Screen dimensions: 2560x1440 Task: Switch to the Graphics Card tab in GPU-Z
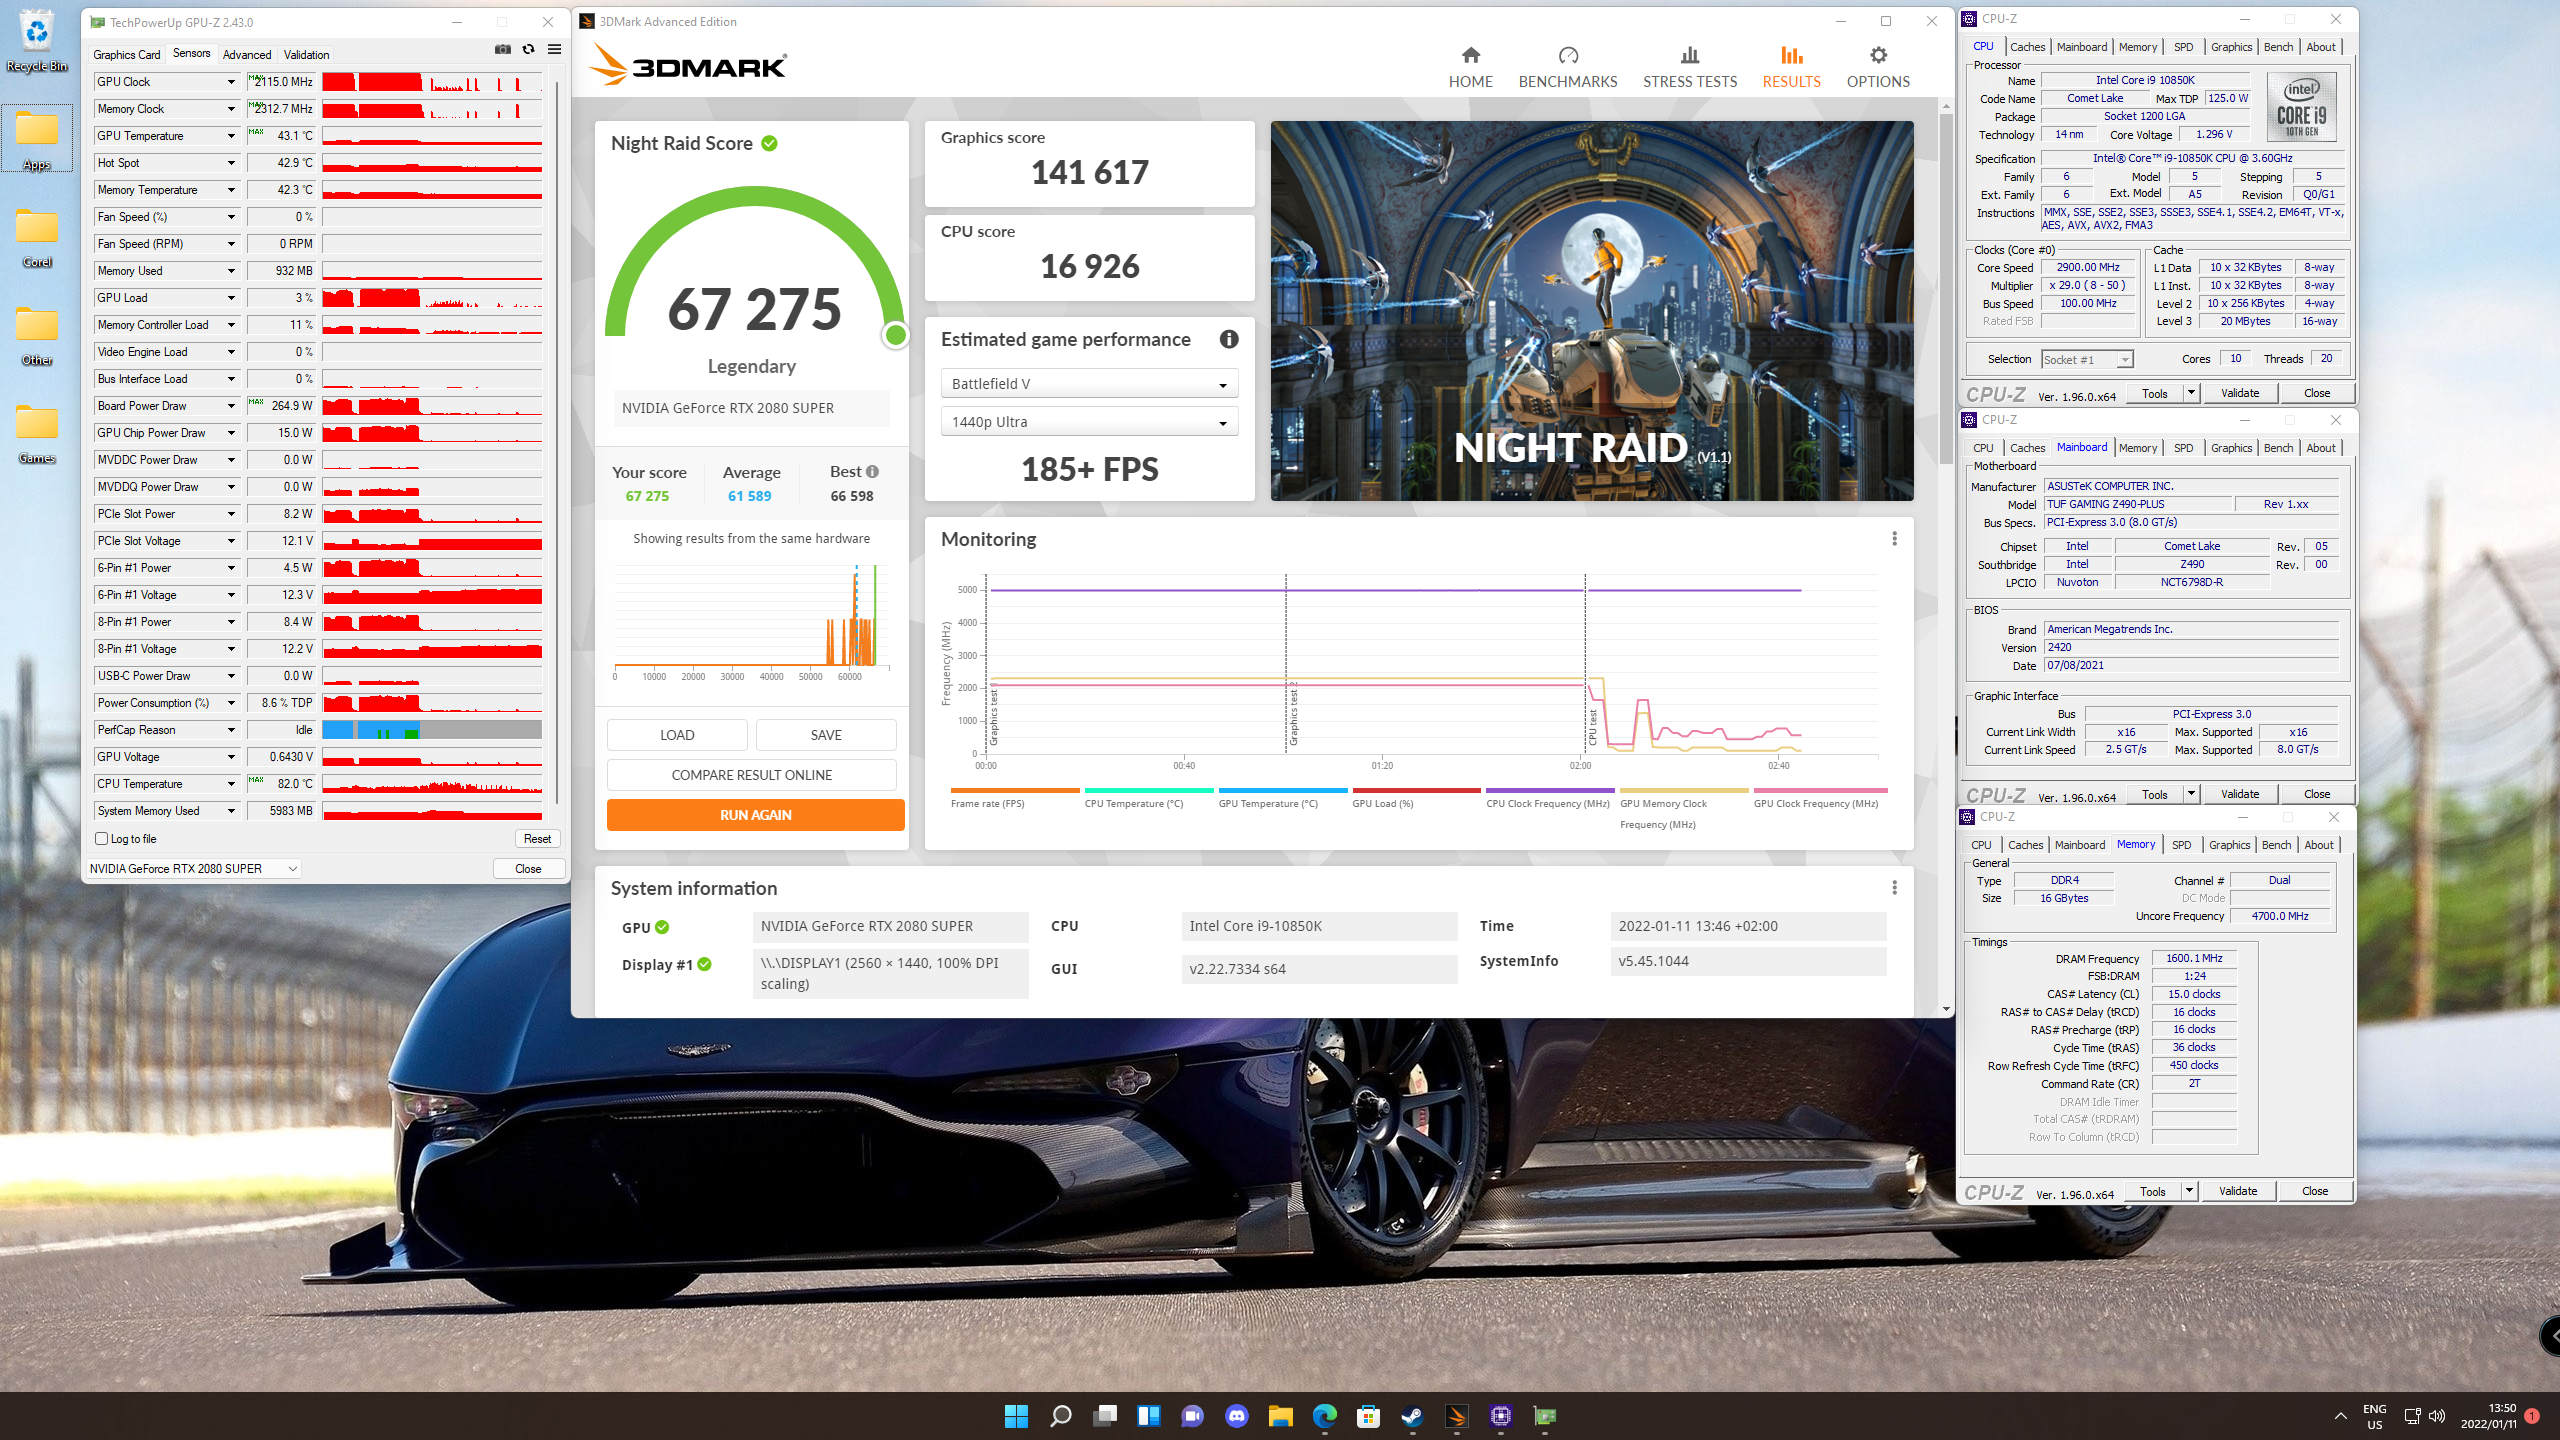126,55
